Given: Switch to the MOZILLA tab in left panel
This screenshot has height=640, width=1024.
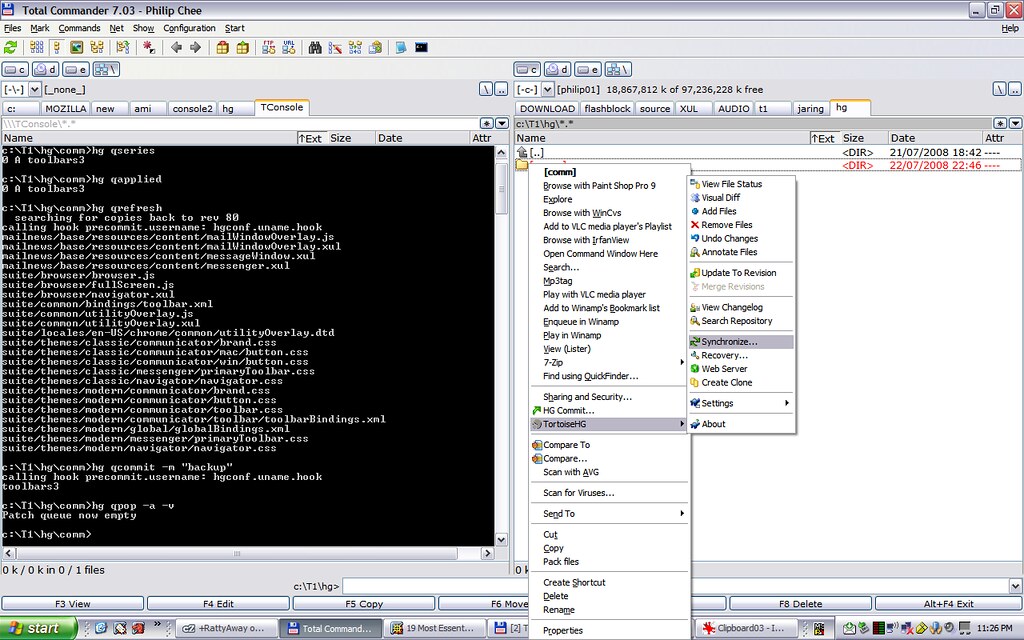Looking at the screenshot, I should 65,108.
